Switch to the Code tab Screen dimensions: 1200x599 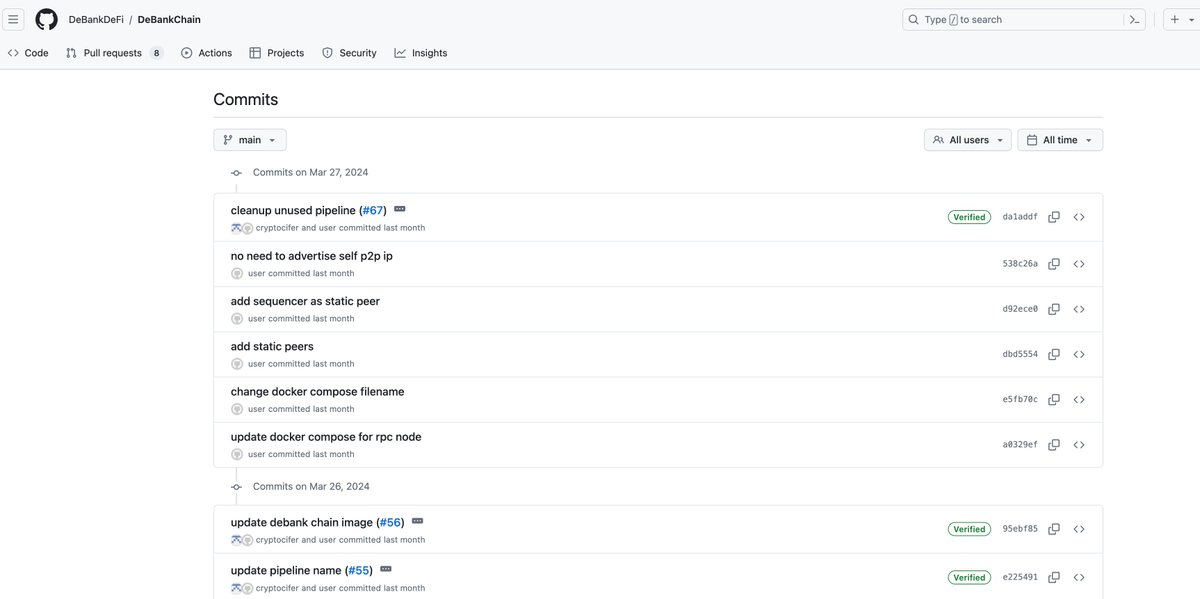(28, 53)
